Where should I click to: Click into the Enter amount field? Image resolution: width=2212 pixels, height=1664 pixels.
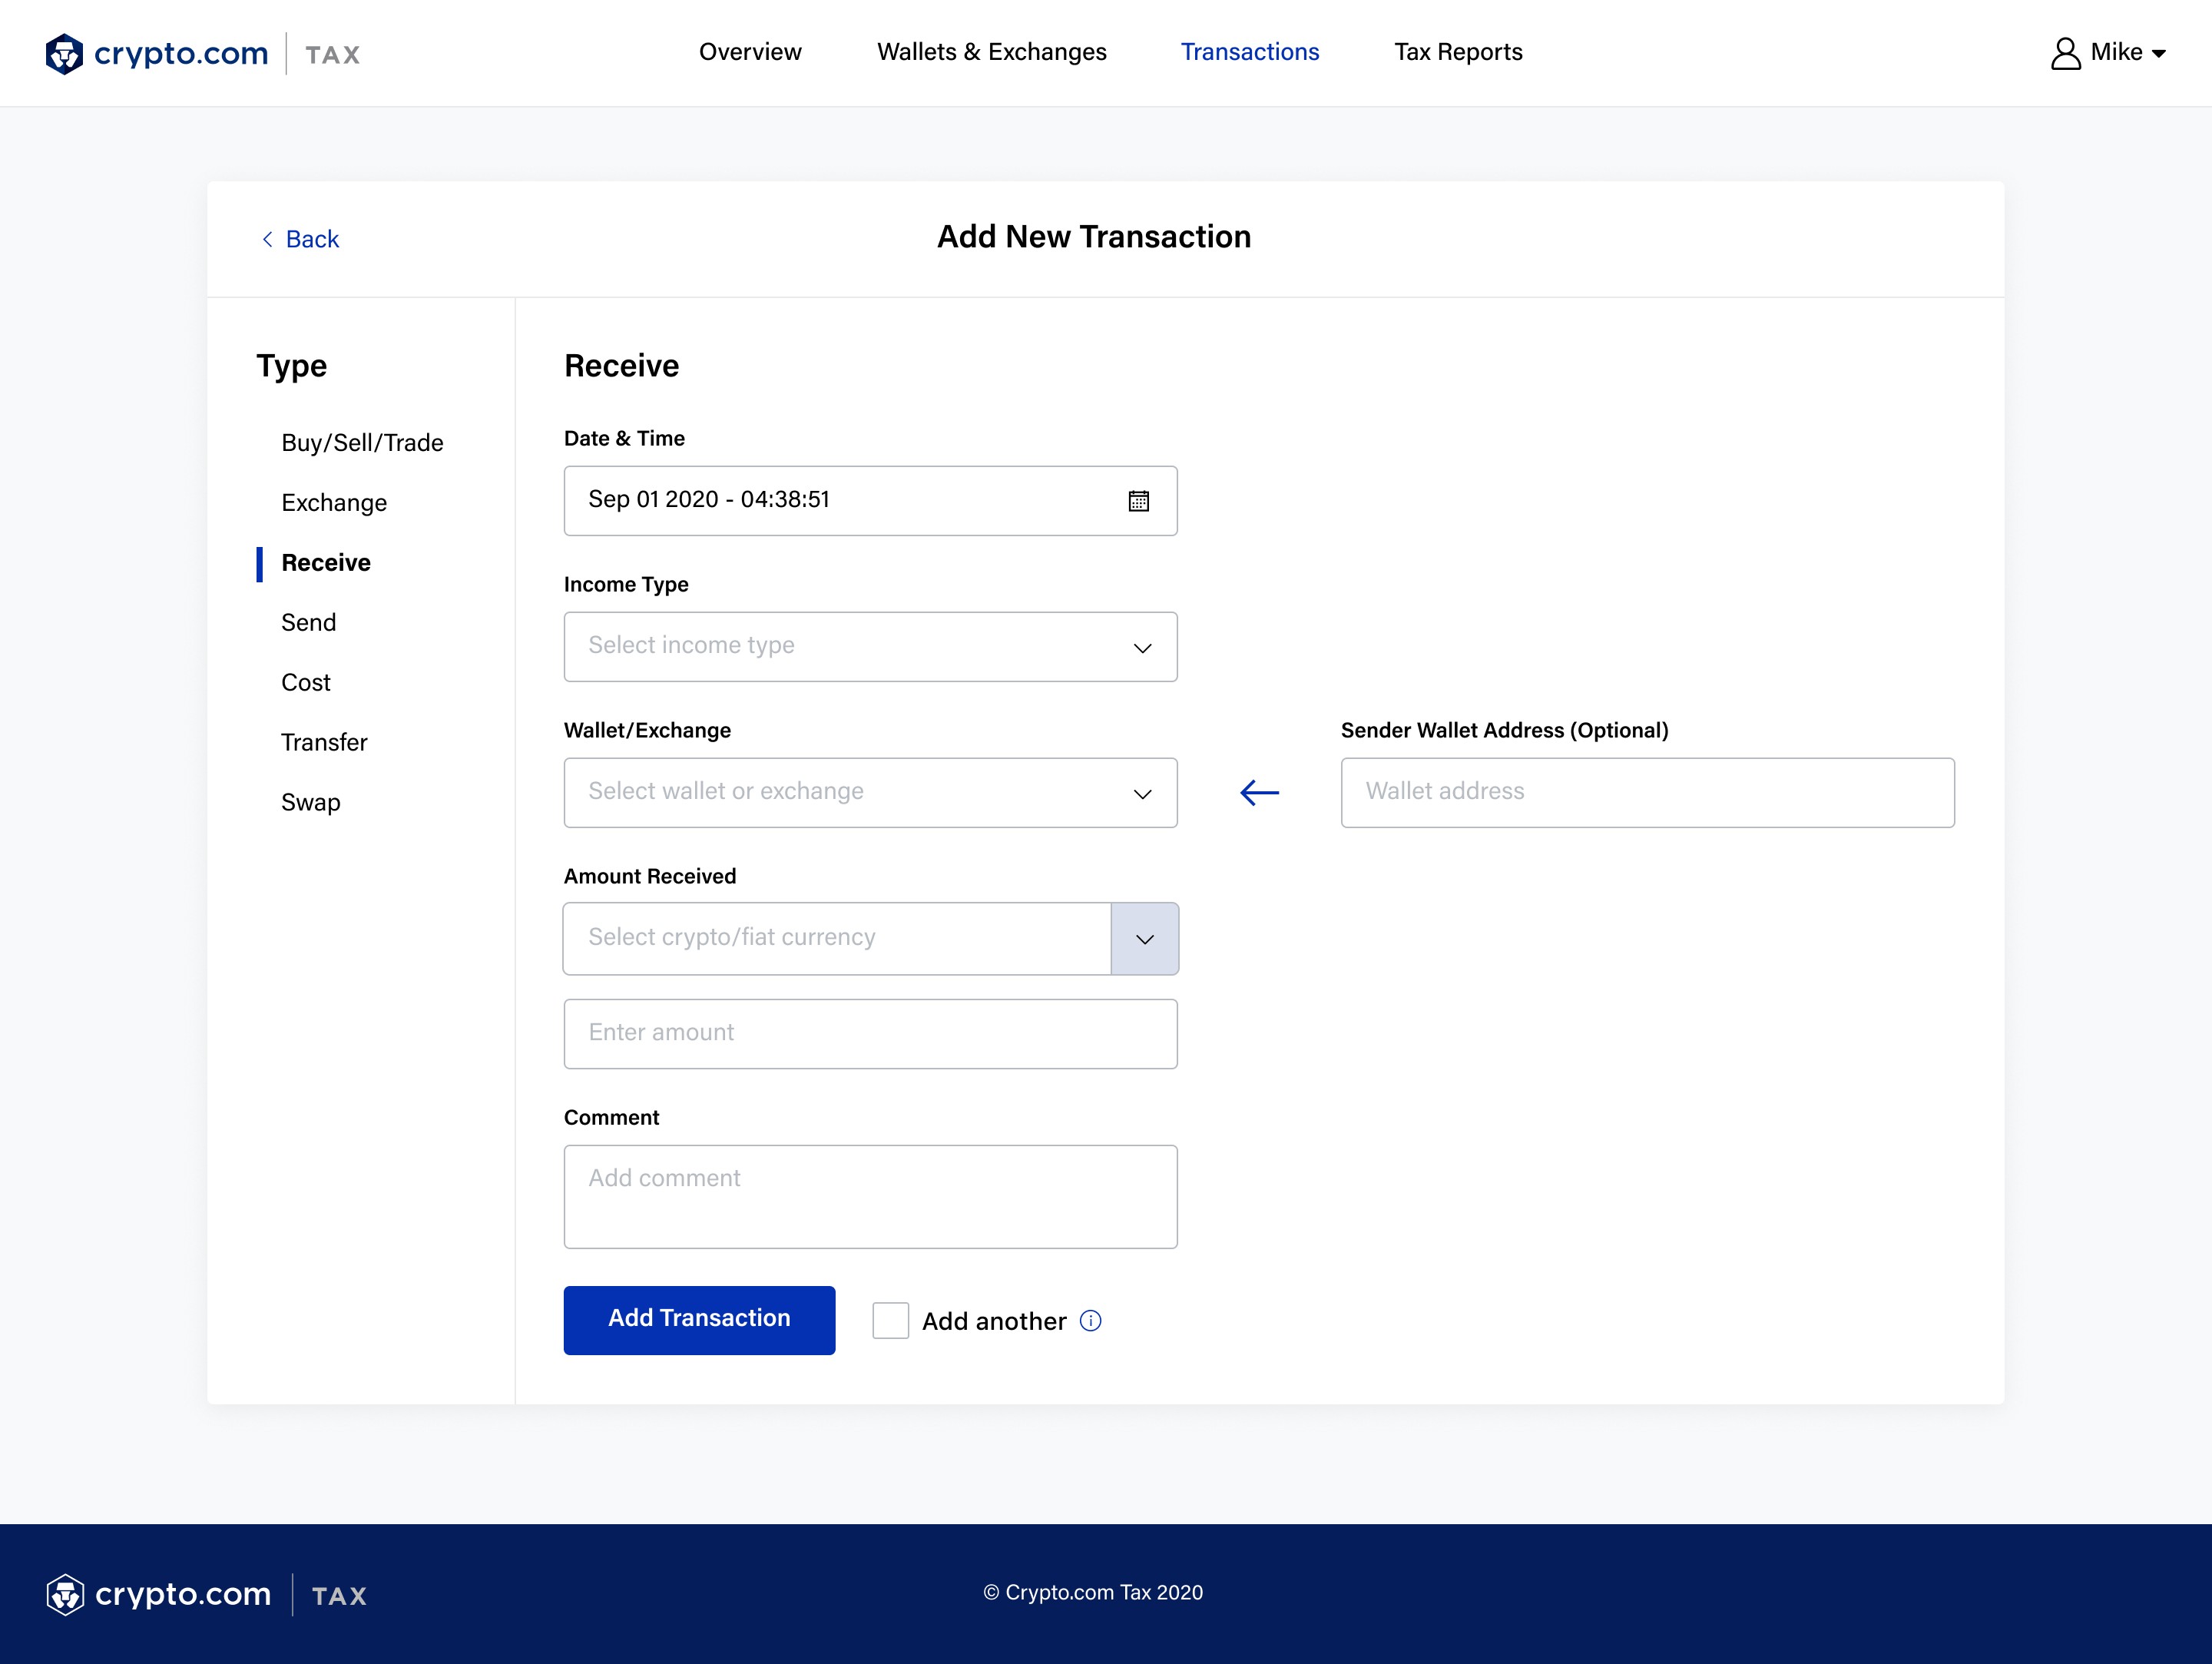click(870, 1034)
